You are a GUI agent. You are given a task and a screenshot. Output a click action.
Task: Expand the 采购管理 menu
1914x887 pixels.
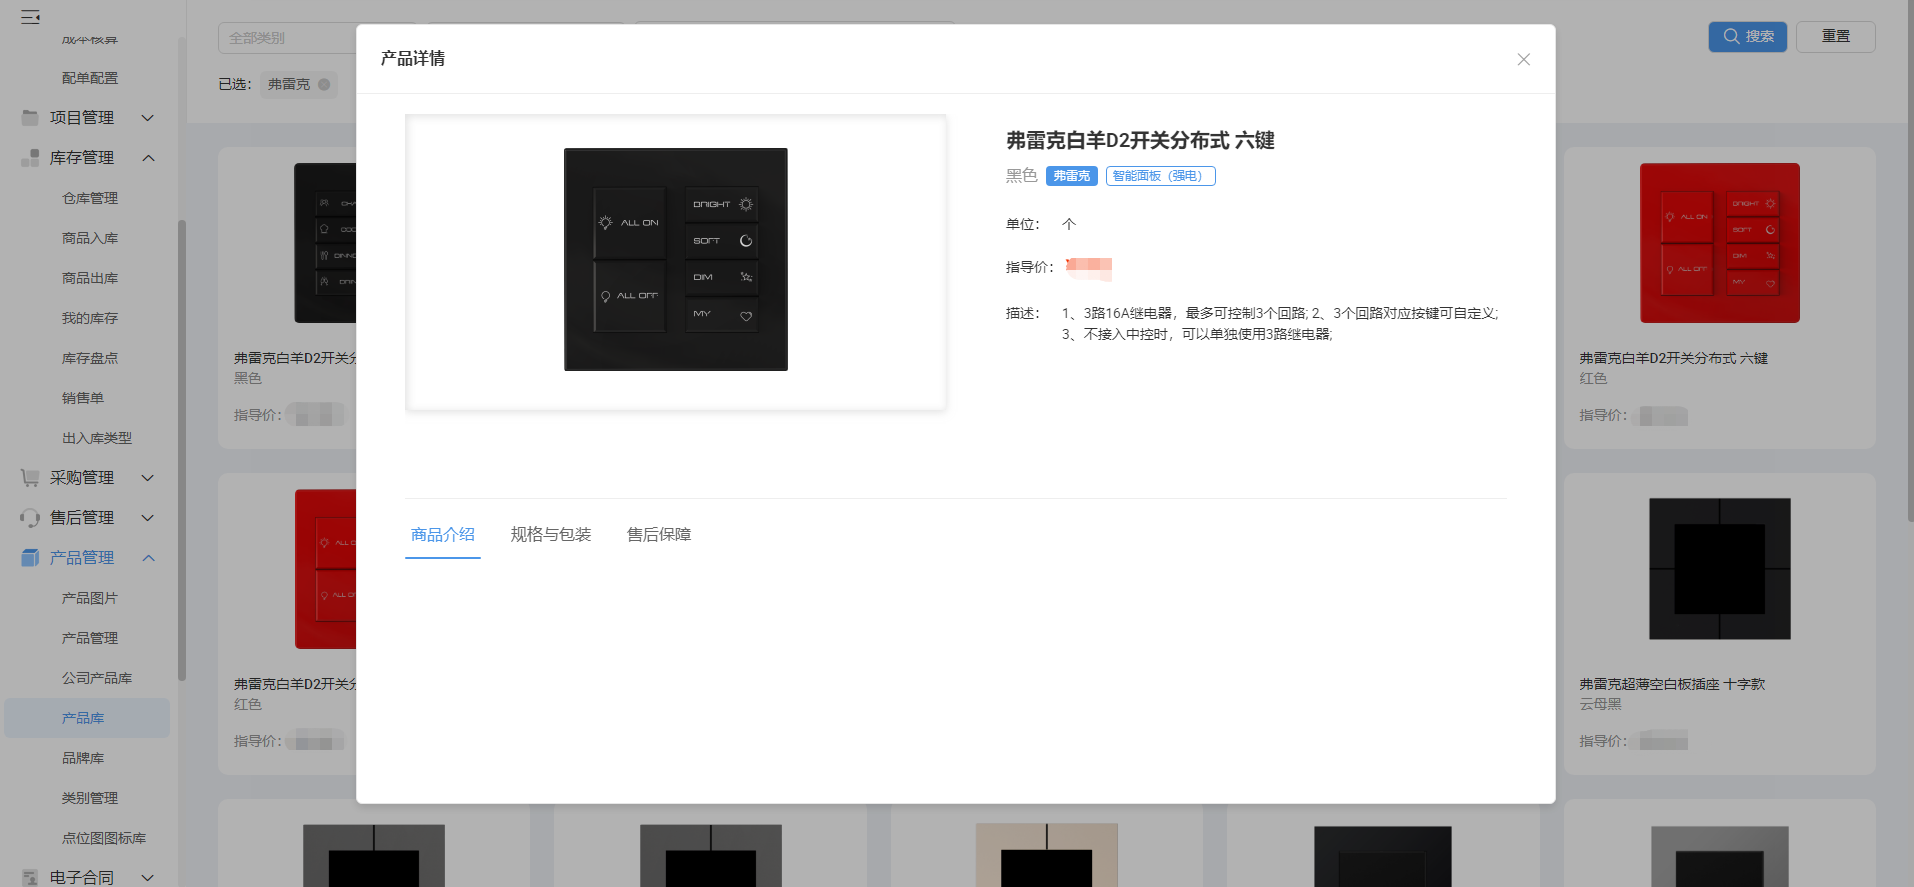[148, 478]
